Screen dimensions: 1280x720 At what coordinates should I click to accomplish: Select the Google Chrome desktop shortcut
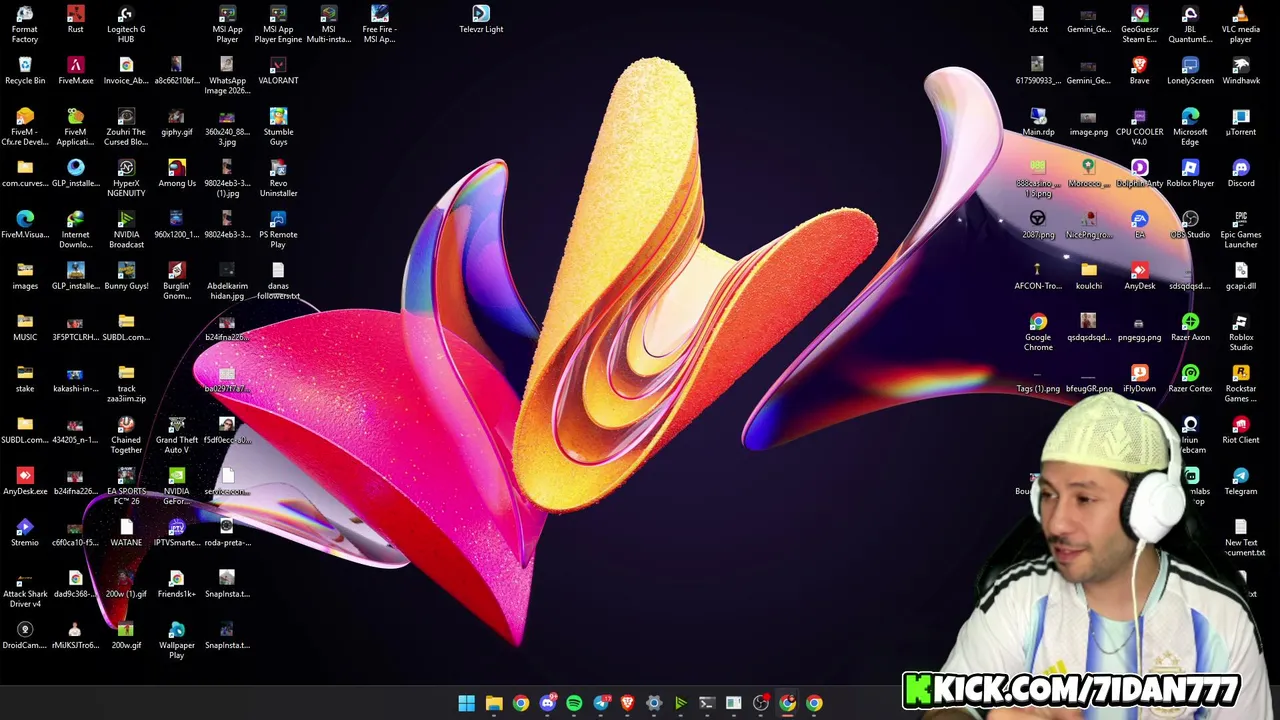1038,332
